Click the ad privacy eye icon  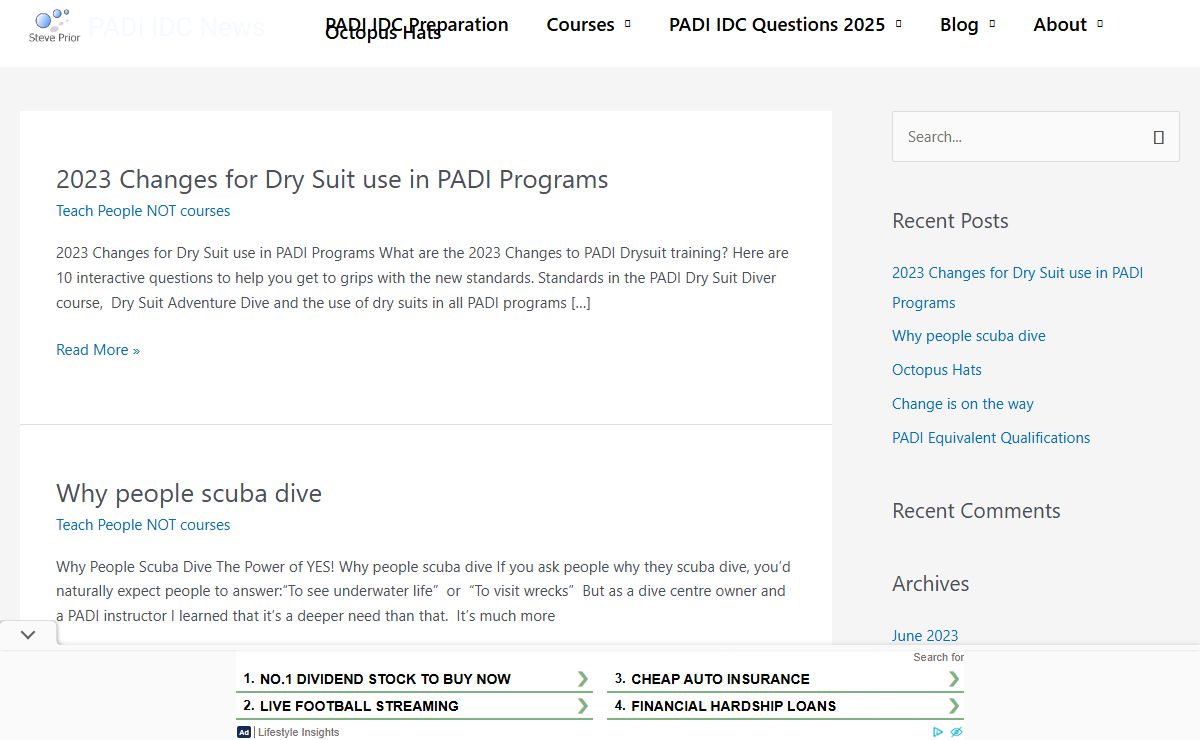click(956, 732)
